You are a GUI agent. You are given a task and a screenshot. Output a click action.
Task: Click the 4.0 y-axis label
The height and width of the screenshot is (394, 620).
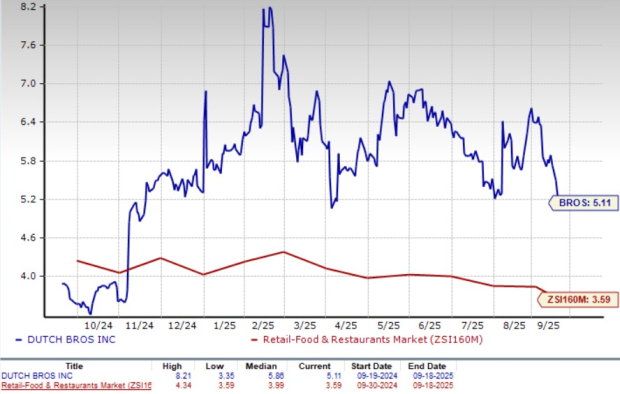click(28, 276)
